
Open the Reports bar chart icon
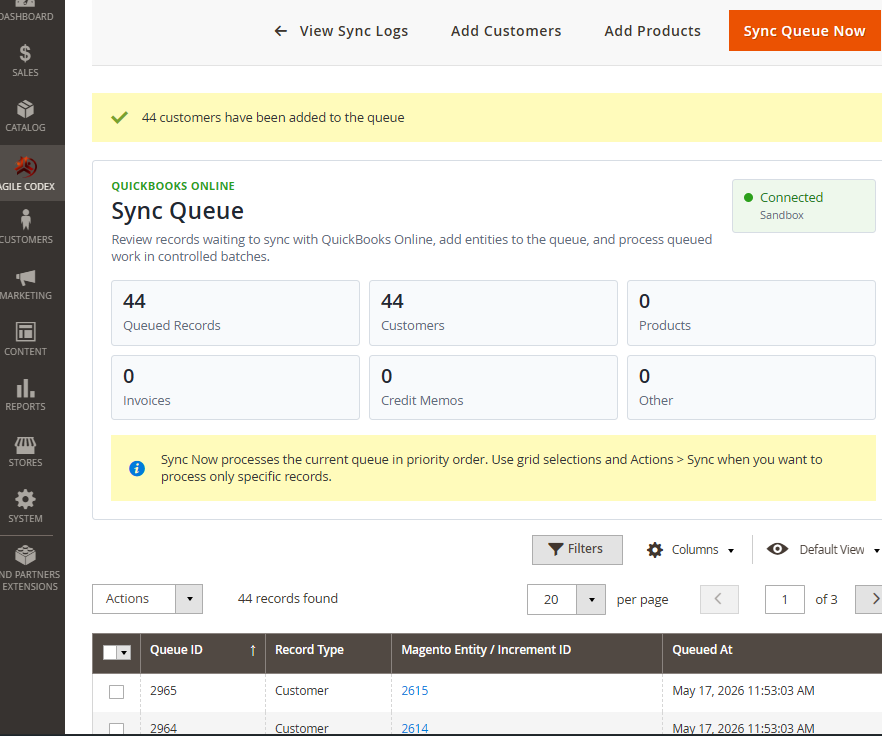pos(25,388)
